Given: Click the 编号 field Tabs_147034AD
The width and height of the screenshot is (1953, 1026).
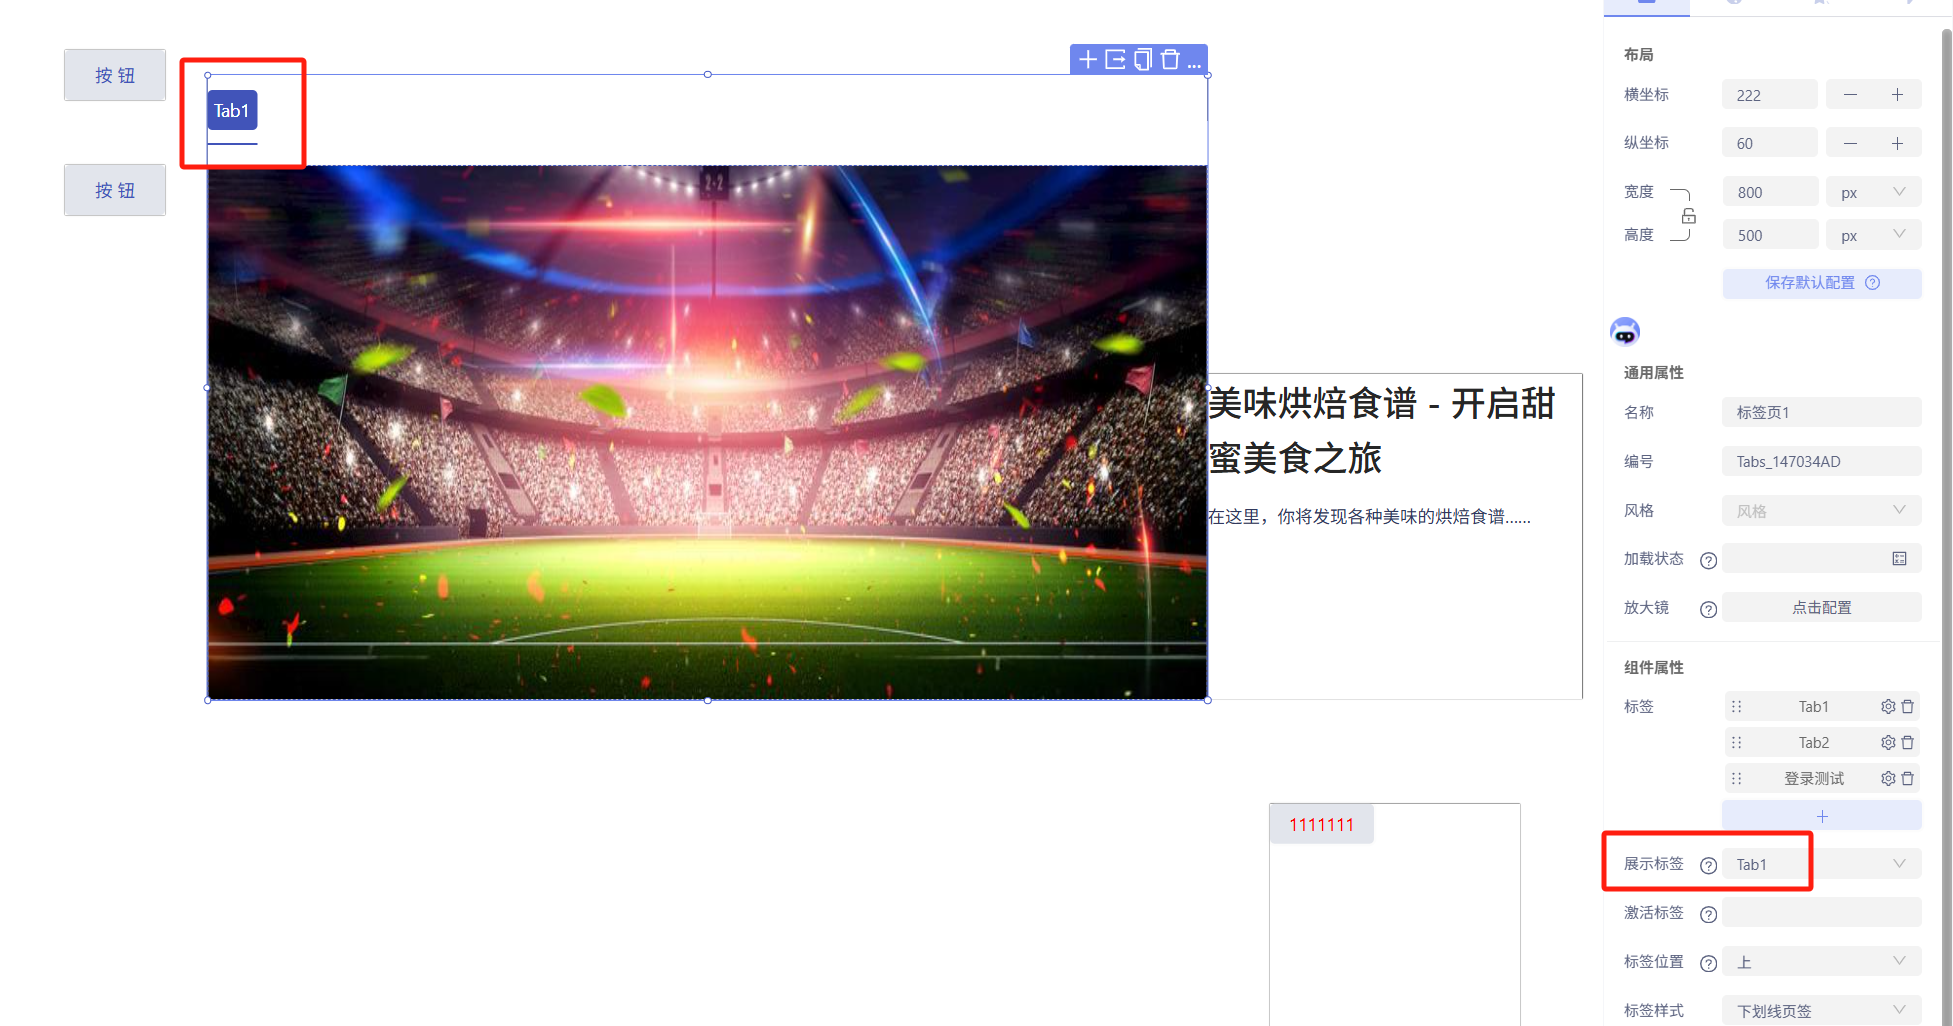Looking at the screenshot, I should click(x=1822, y=461).
